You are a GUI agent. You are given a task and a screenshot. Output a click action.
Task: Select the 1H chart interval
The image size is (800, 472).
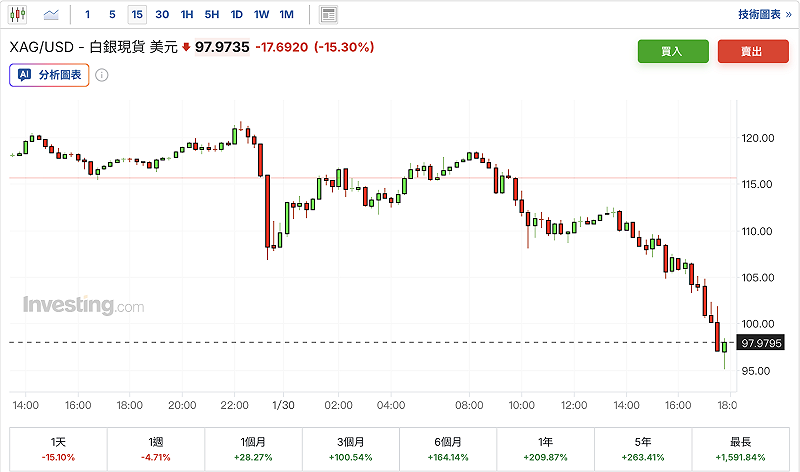[x=187, y=15]
